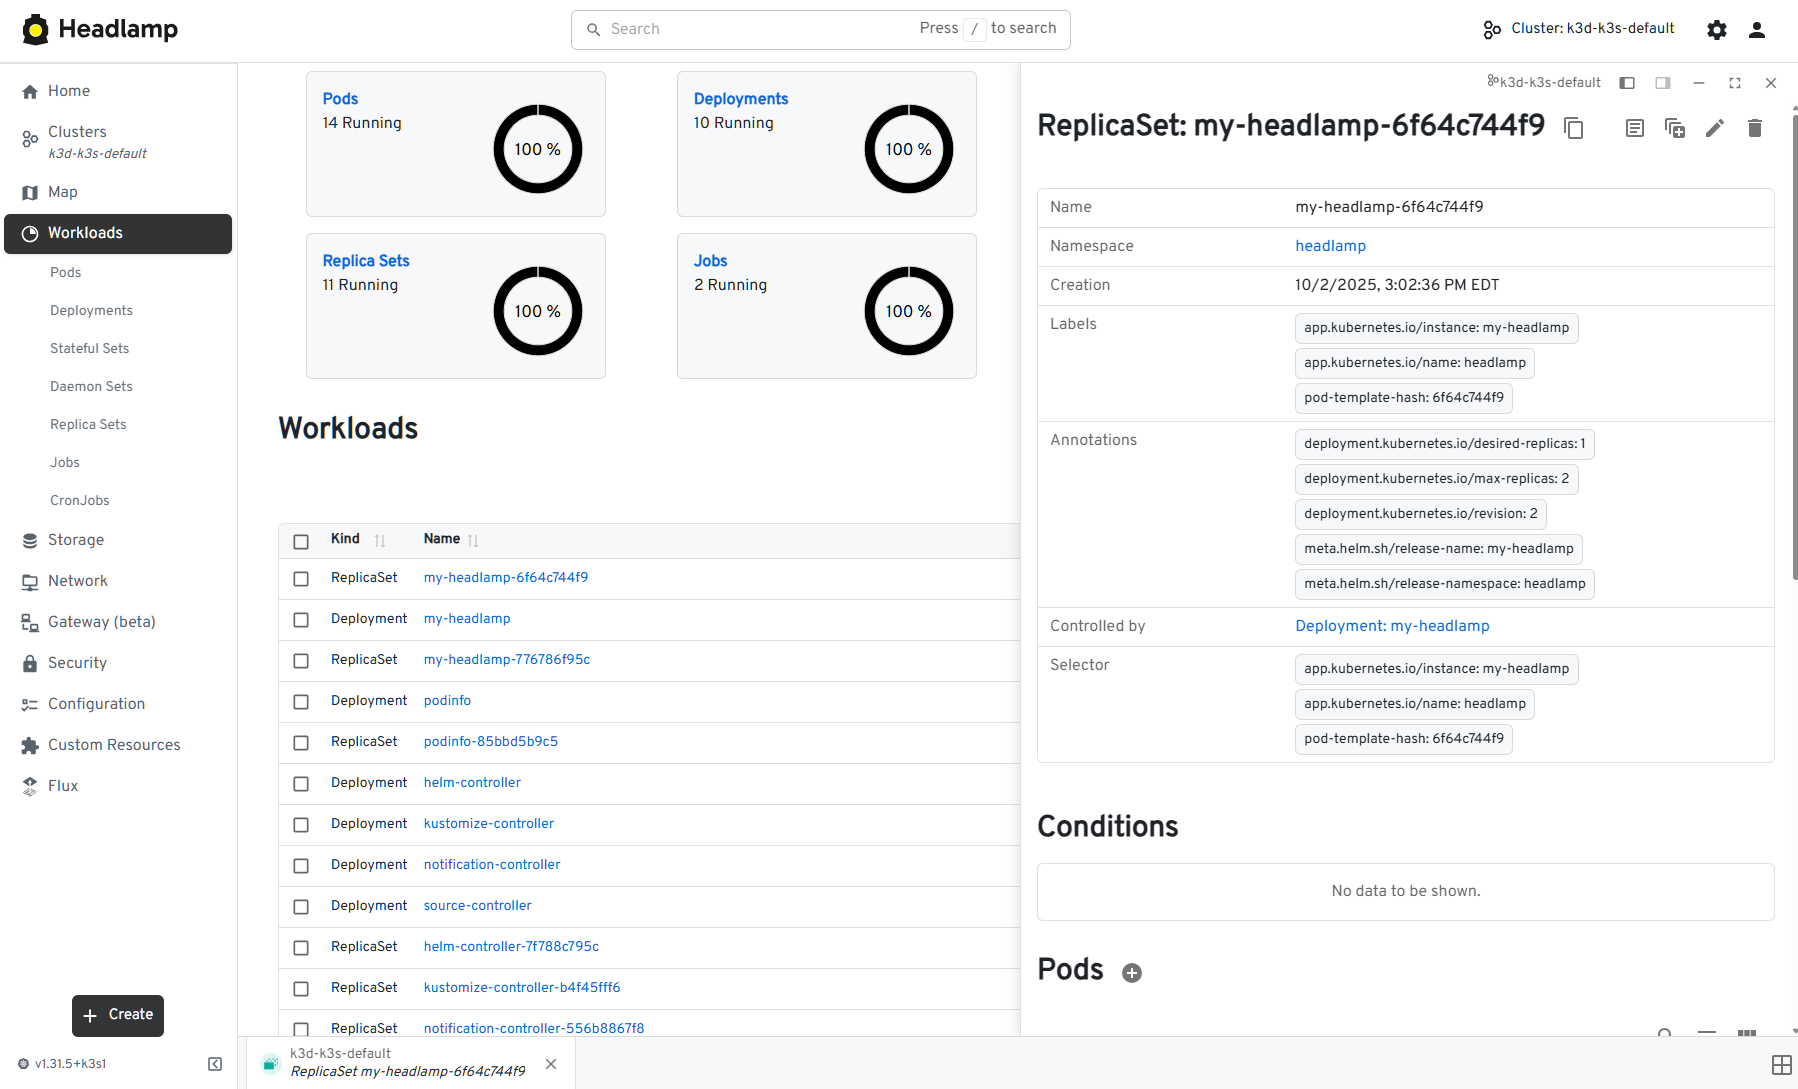Delete the ReplicaSet using the trash icon
The width and height of the screenshot is (1798, 1089).
pyautogui.click(x=1754, y=128)
